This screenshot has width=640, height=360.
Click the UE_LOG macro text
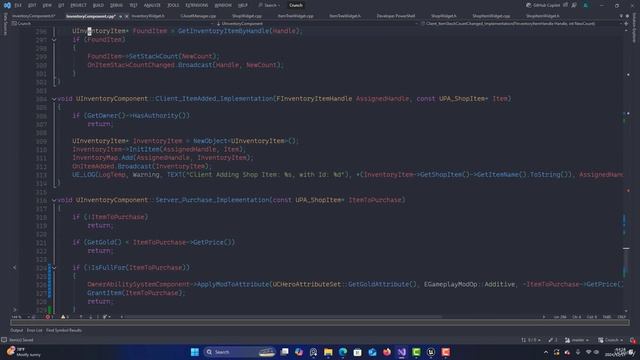[84, 175]
